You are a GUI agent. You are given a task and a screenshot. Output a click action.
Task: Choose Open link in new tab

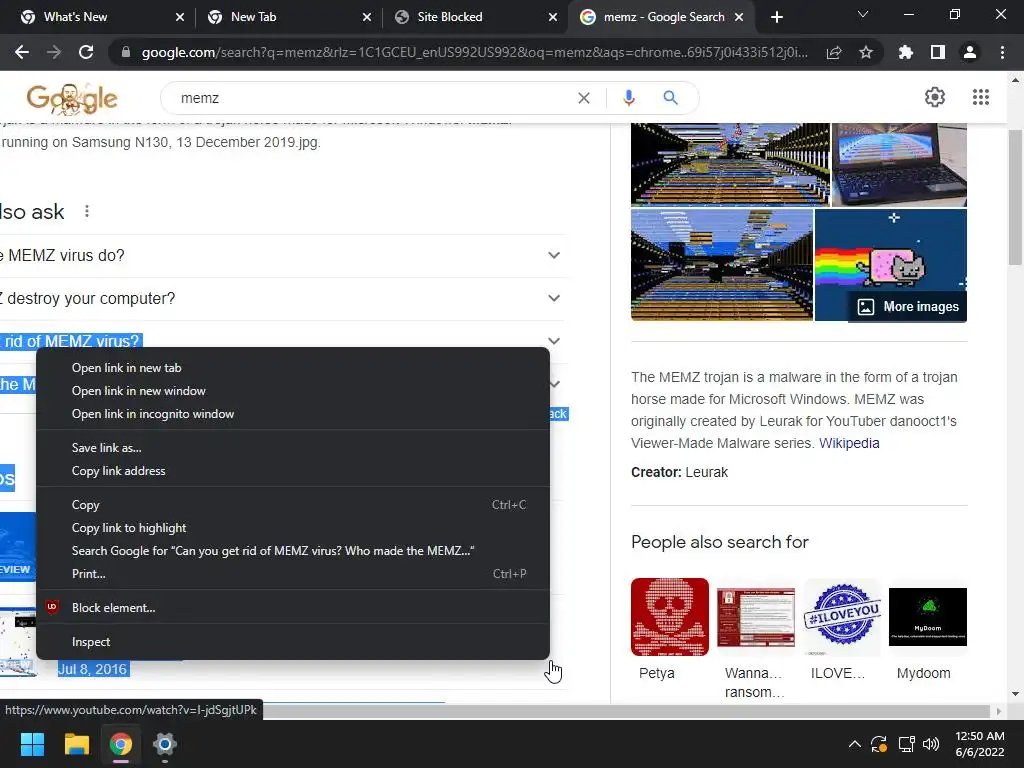(x=293, y=368)
